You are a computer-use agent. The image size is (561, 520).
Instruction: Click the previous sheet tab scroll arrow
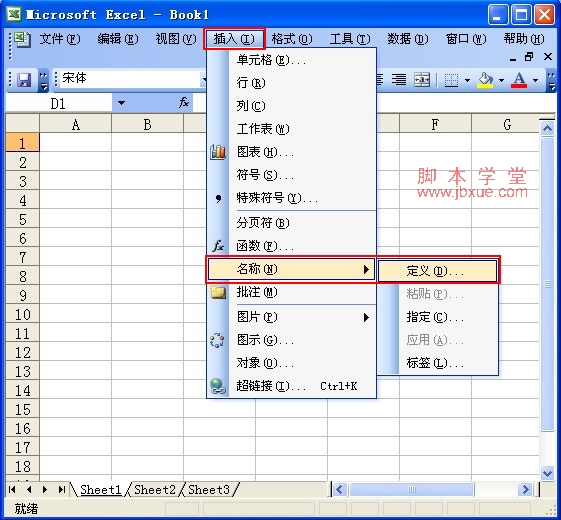[x=29, y=489]
